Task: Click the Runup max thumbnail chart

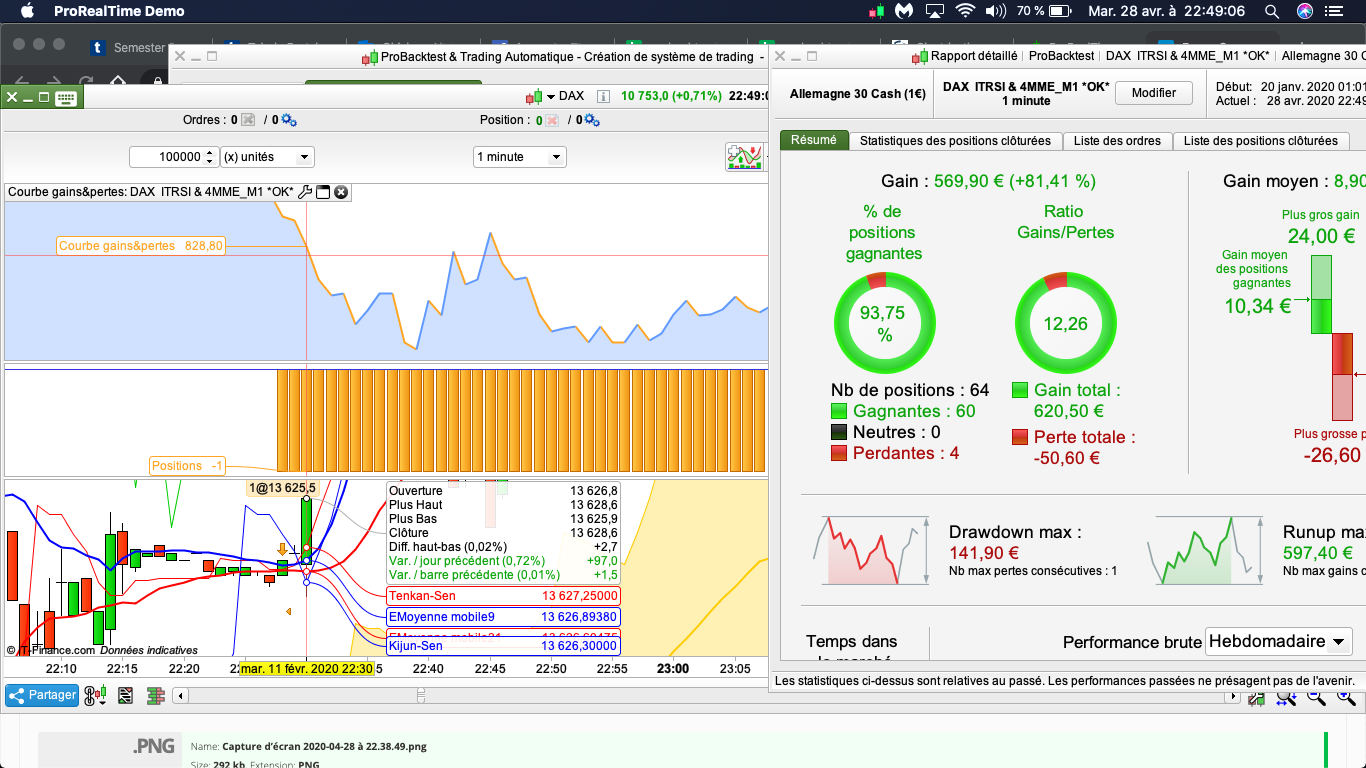Action: 1206,550
